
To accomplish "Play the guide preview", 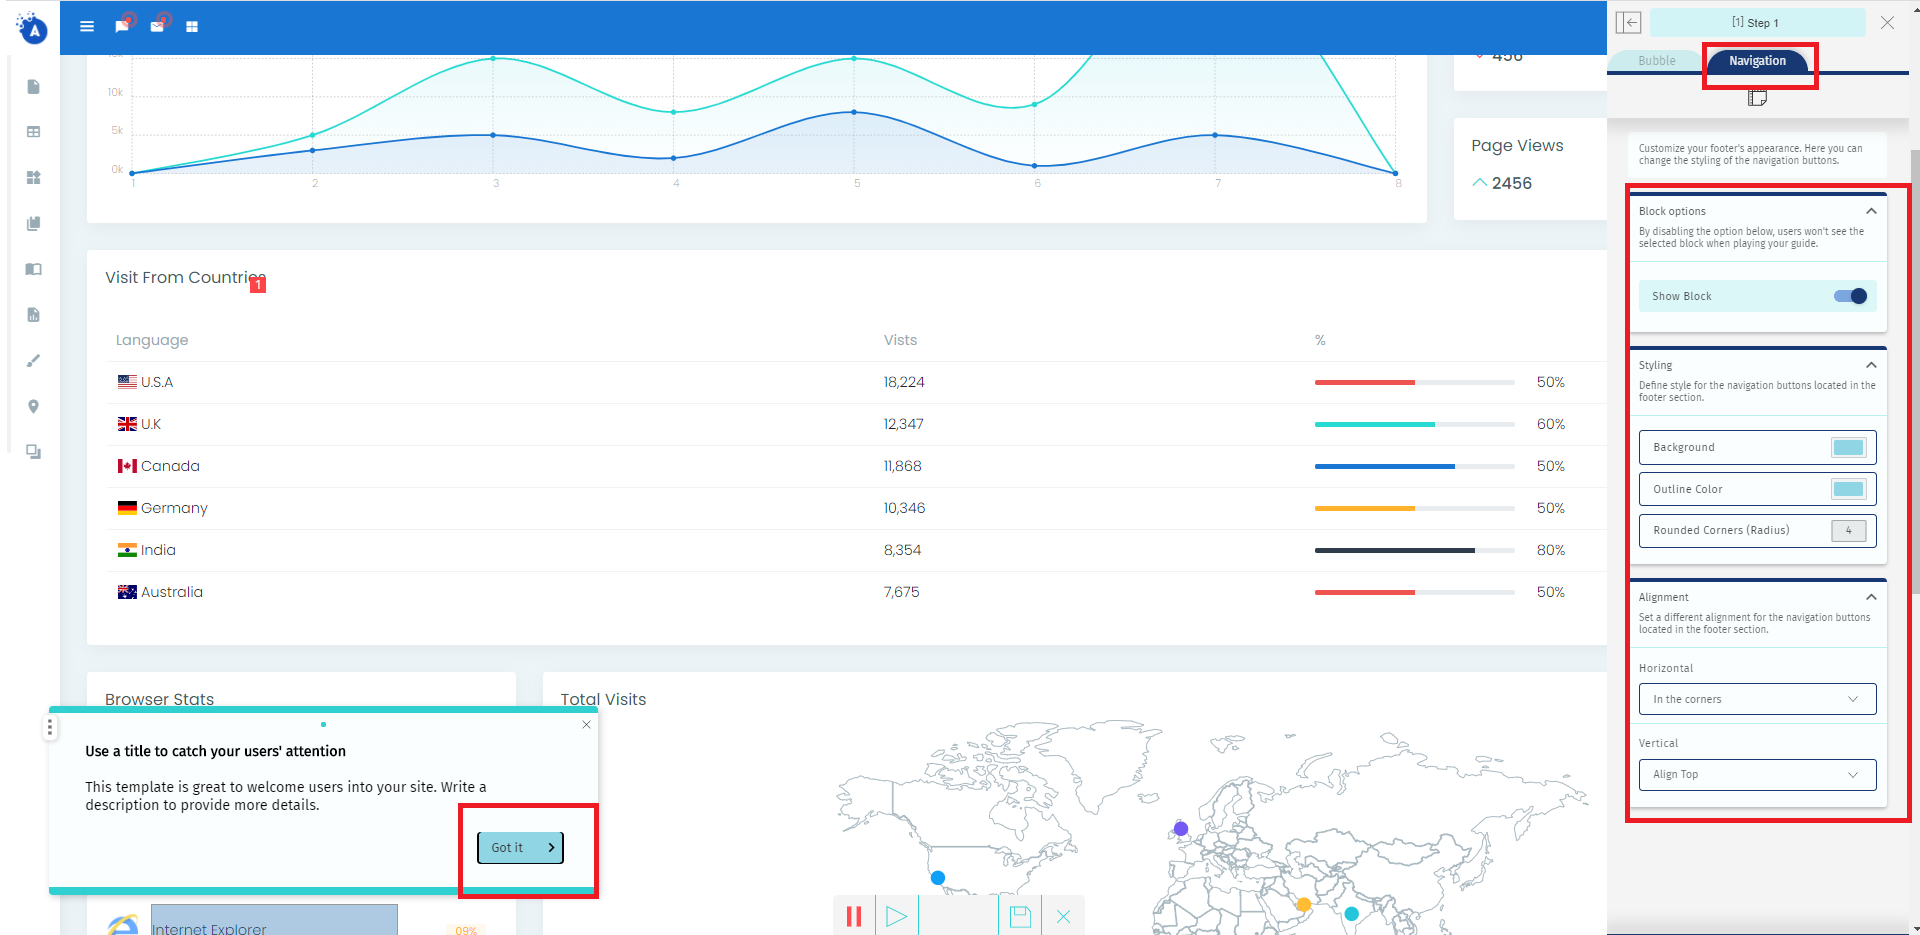I will tap(897, 916).
